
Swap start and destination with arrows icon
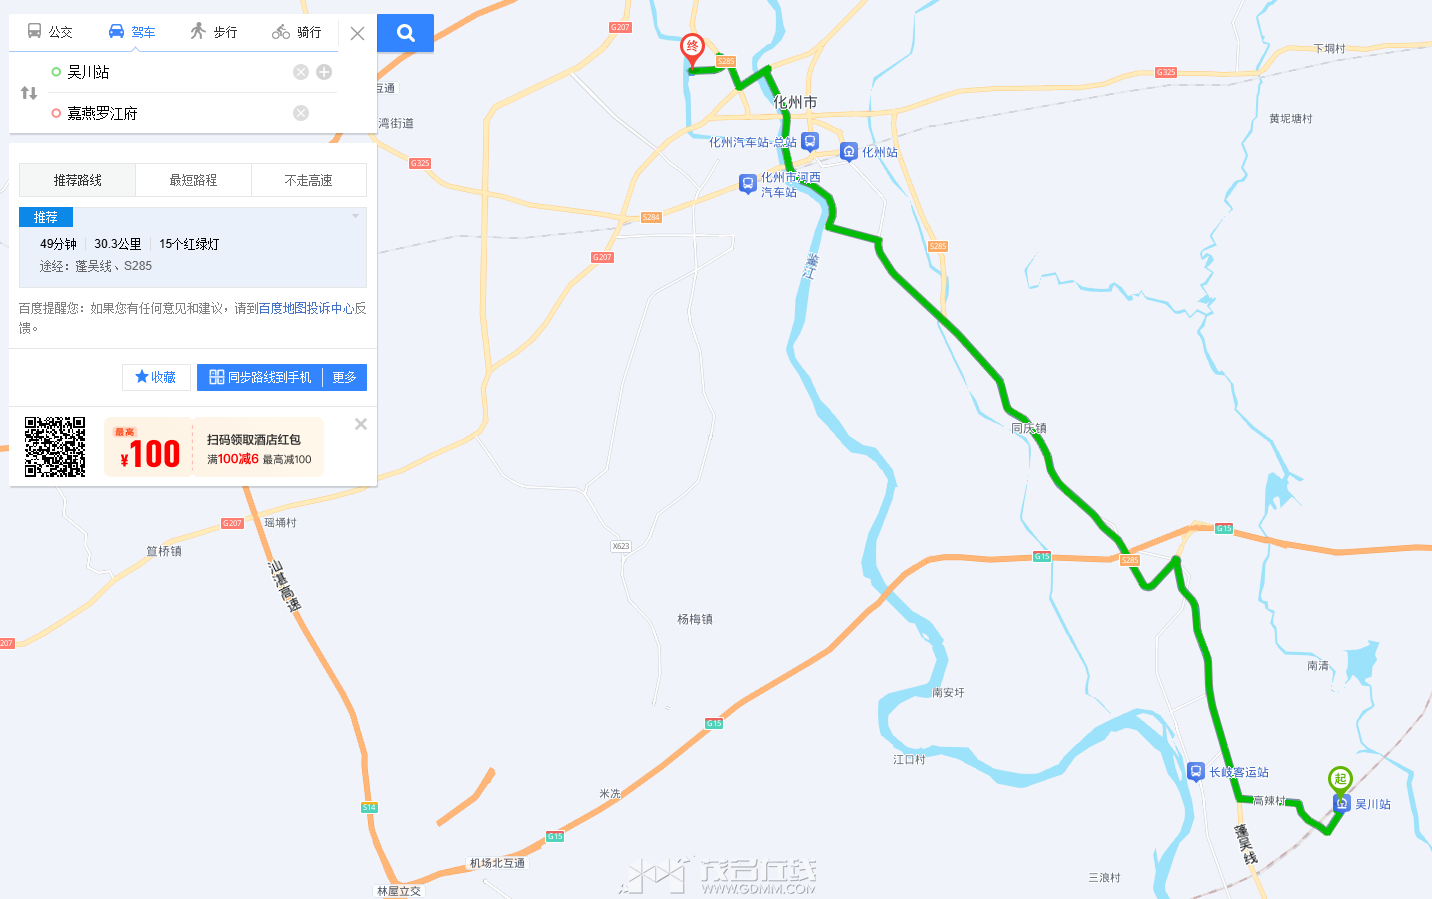click(x=29, y=93)
